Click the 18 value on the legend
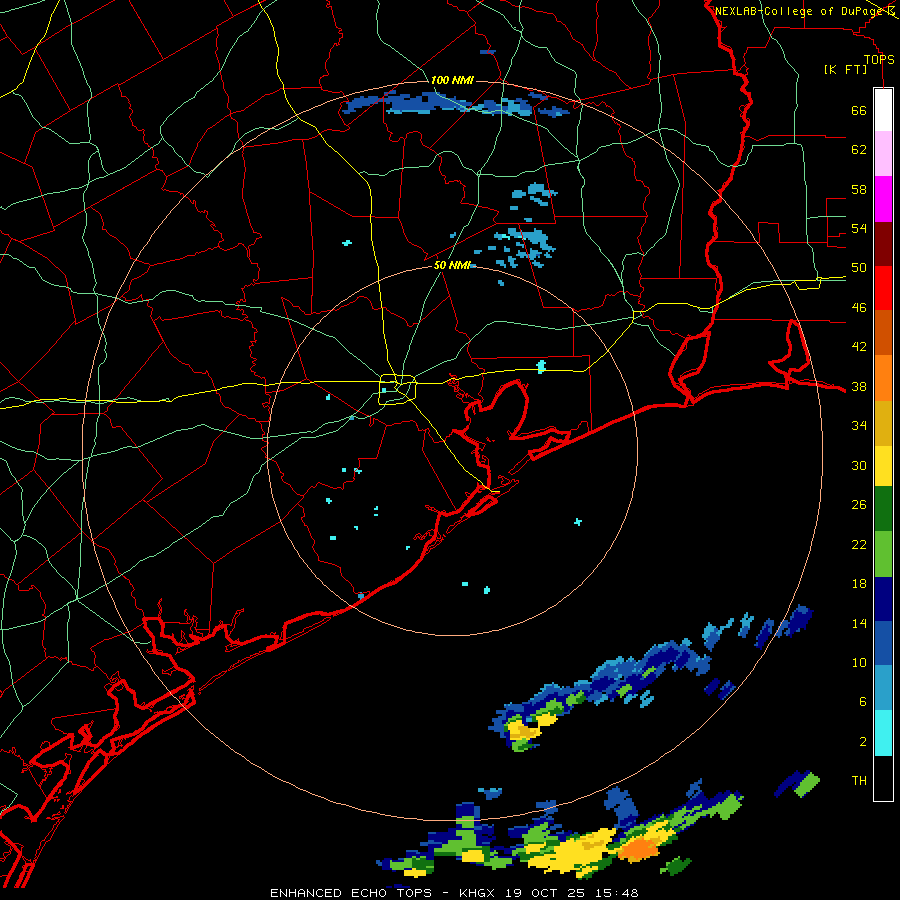Screen dimensions: 900x900 click(x=859, y=584)
